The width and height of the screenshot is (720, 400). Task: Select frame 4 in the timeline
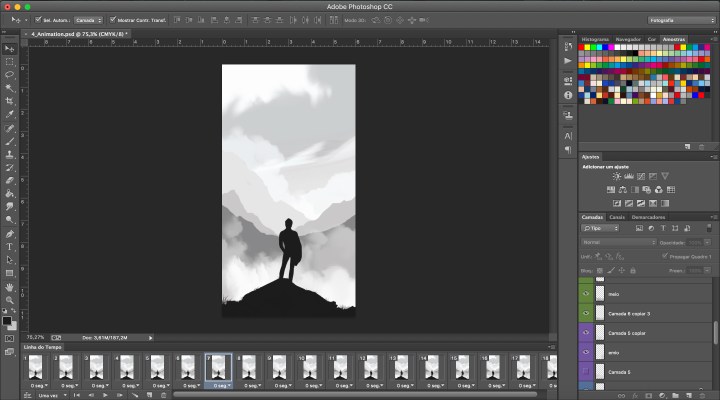click(x=126, y=367)
